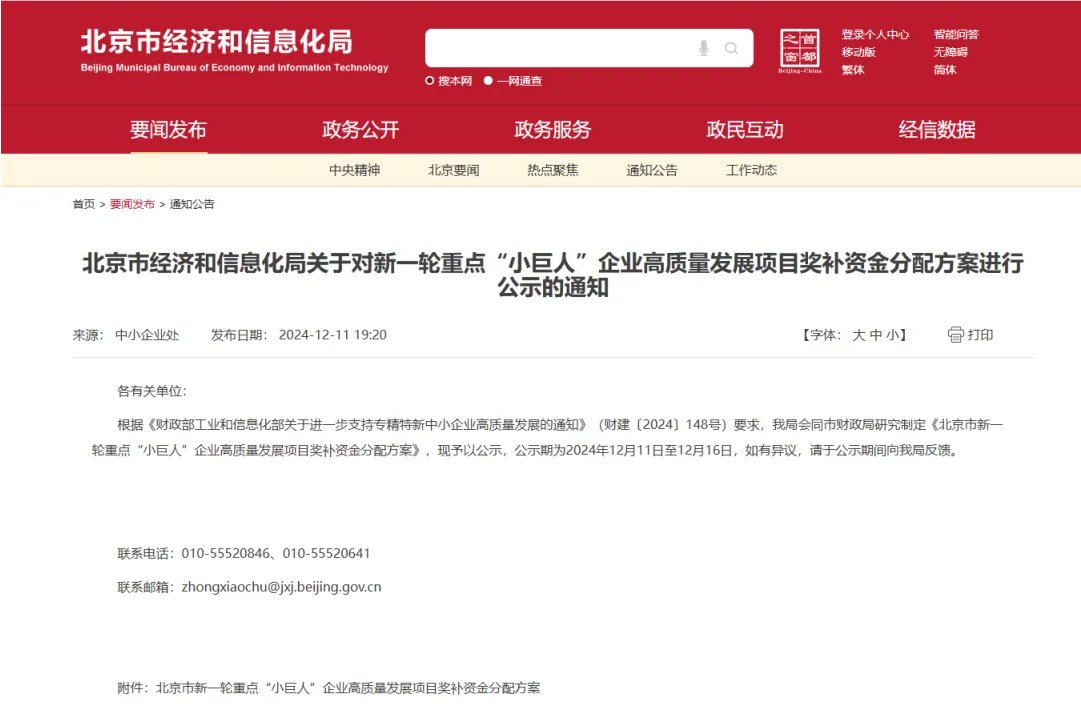Open the 首都之窗 Beijing-China logo
The width and height of the screenshot is (1081, 715).
(x=799, y=51)
